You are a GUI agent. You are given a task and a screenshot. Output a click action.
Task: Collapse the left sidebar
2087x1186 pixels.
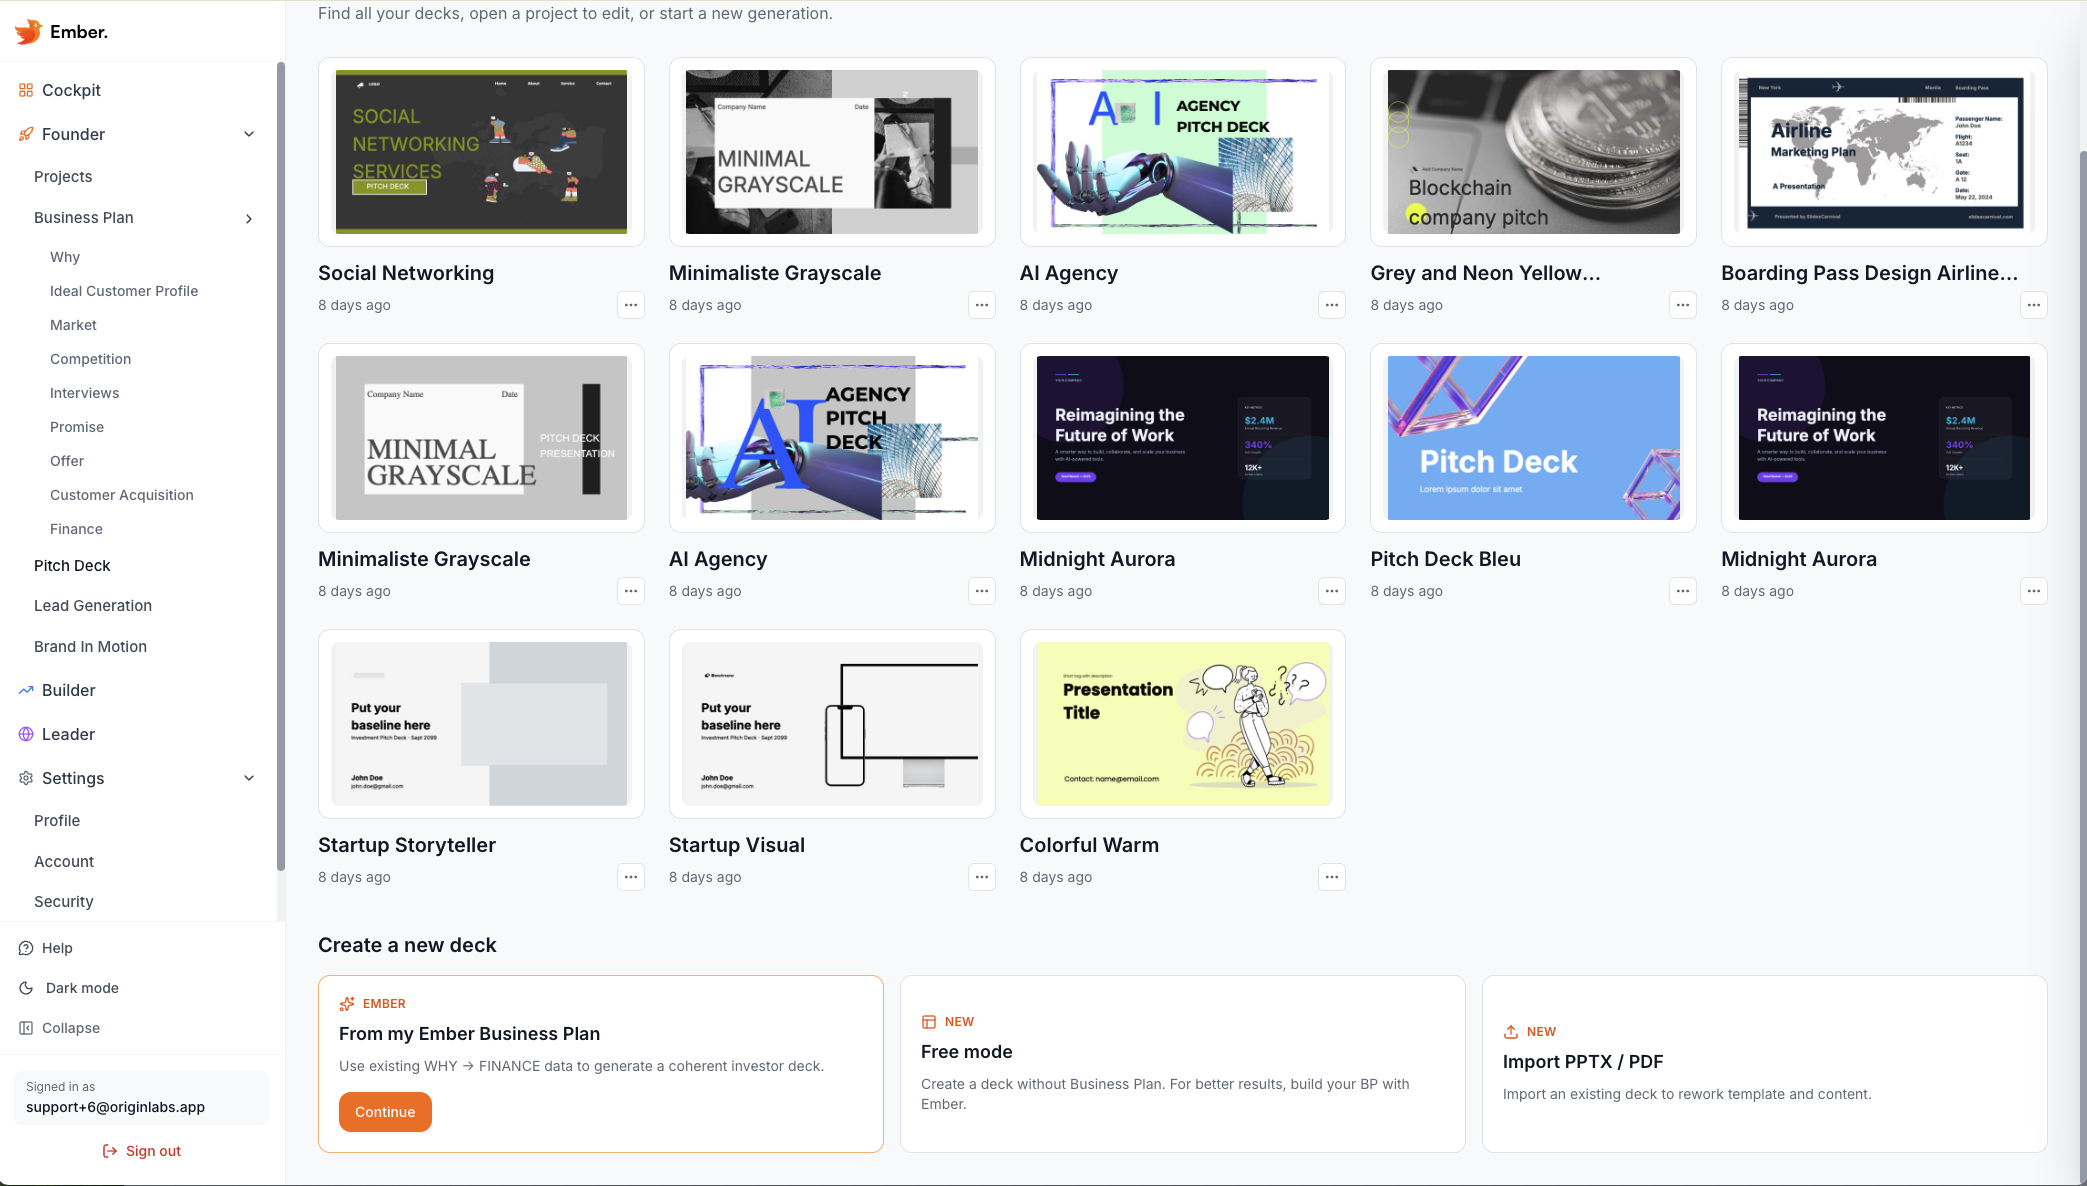(x=25, y=1028)
